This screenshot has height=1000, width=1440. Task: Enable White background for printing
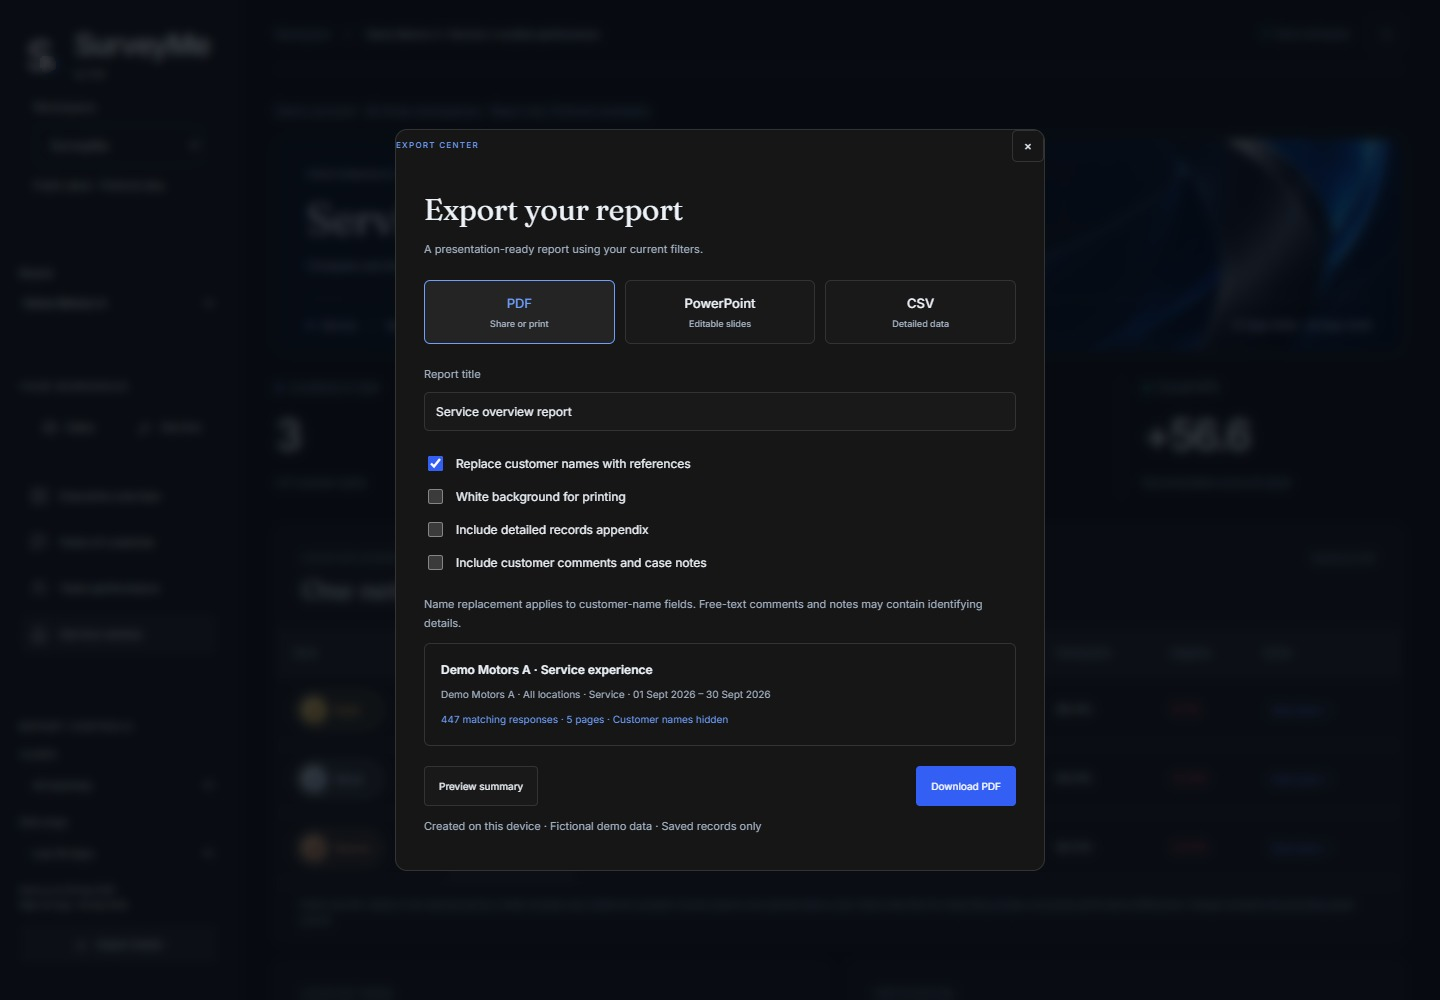coord(436,497)
